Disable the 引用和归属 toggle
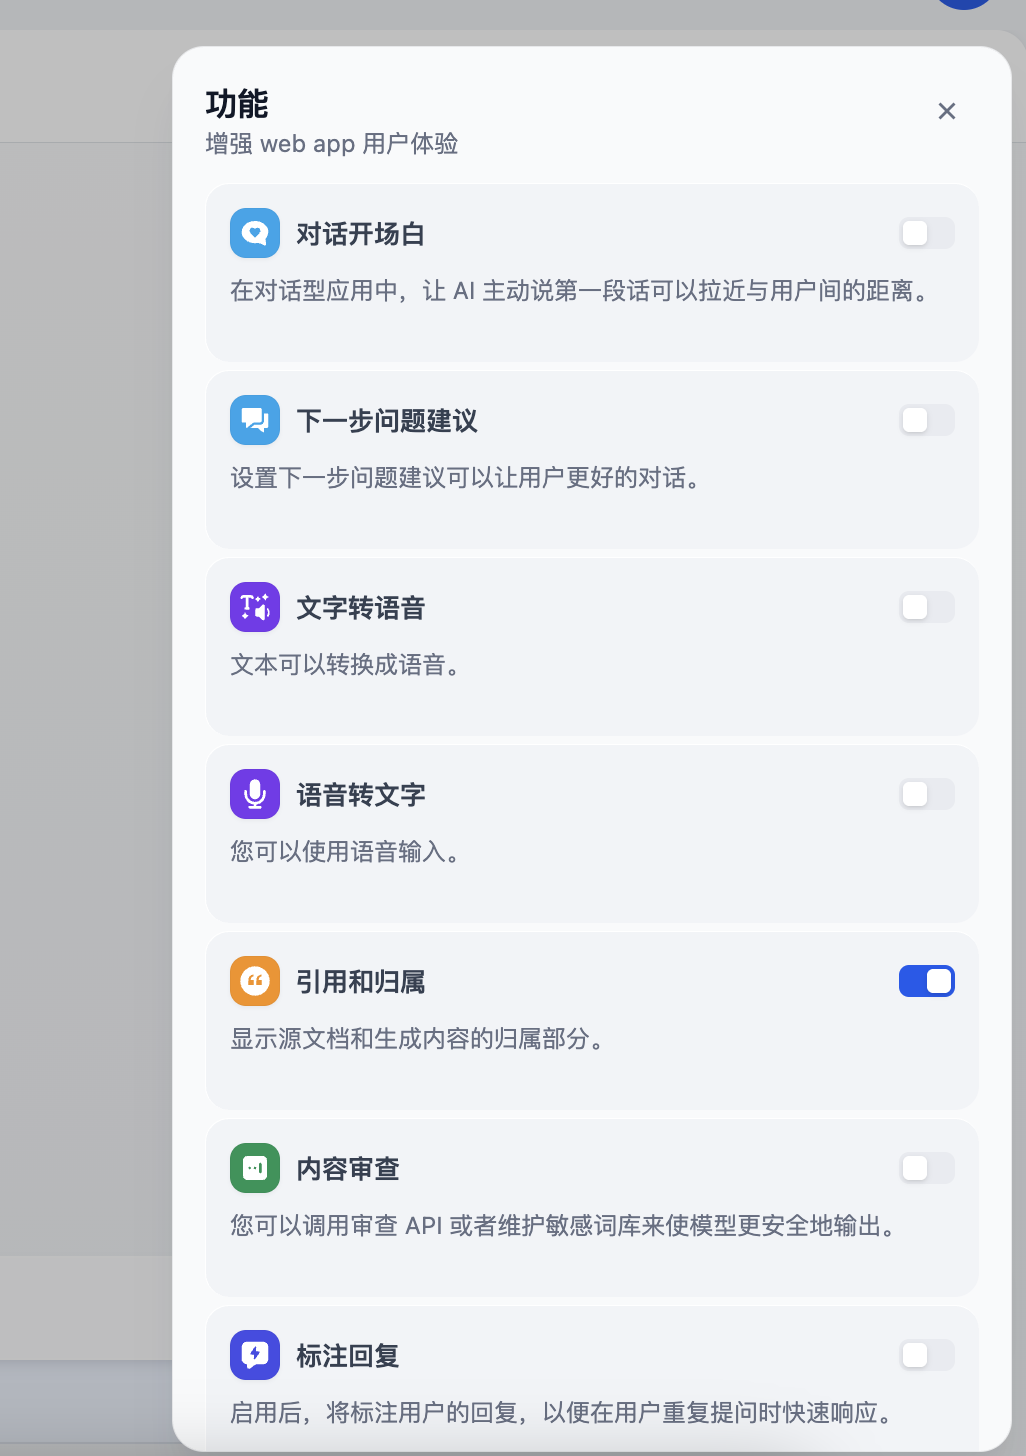Image resolution: width=1026 pixels, height=1456 pixels. click(927, 981)
